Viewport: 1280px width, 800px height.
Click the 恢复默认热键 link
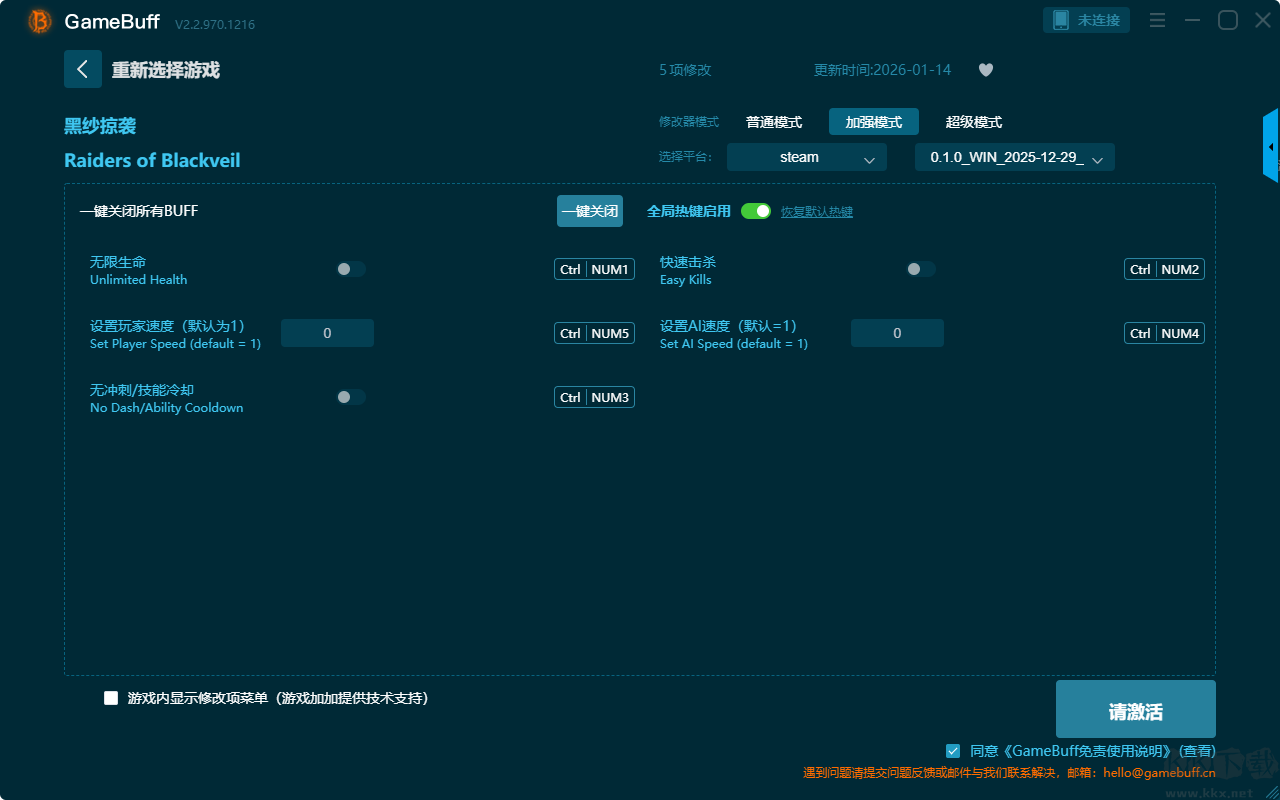click(817, 212)
